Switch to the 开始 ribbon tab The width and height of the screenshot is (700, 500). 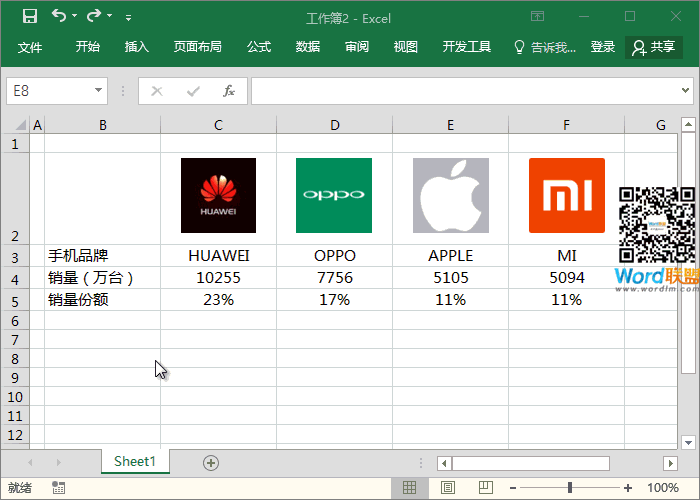pos(88,46)
